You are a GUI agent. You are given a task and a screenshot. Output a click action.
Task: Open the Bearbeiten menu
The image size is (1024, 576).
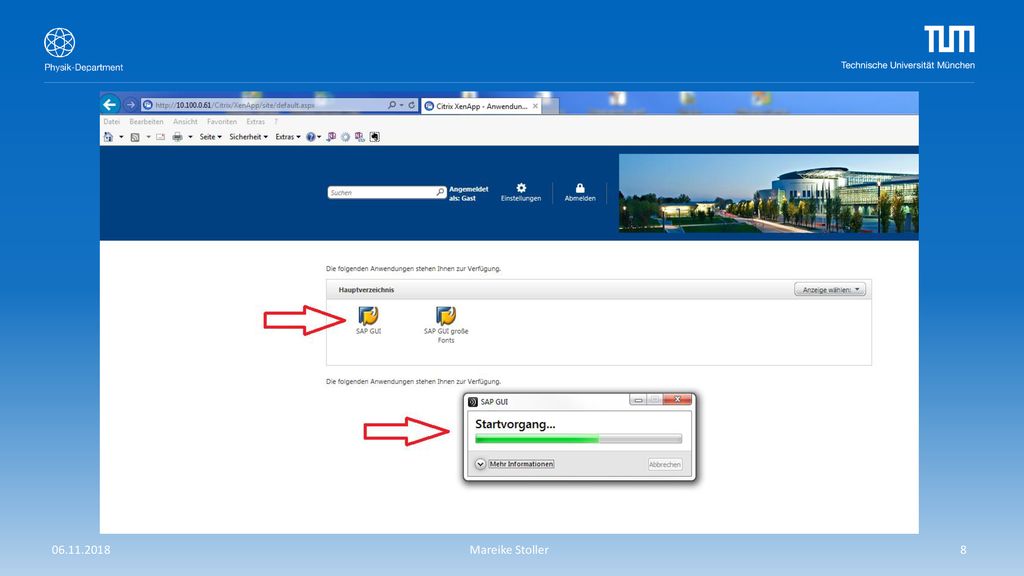click(146, 122)
